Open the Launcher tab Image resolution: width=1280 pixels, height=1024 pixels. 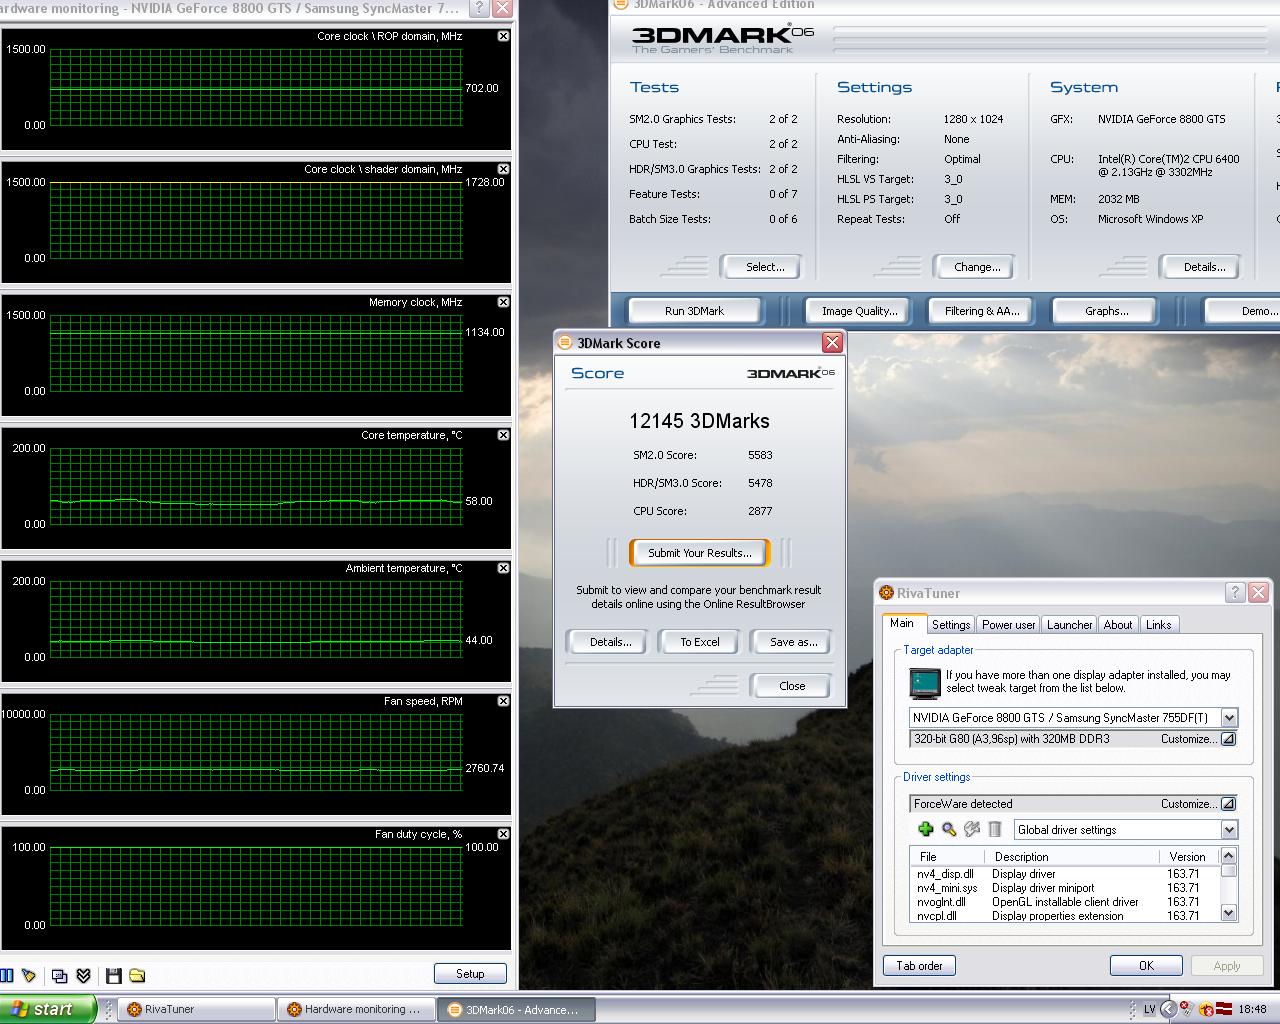(1069, 625)
